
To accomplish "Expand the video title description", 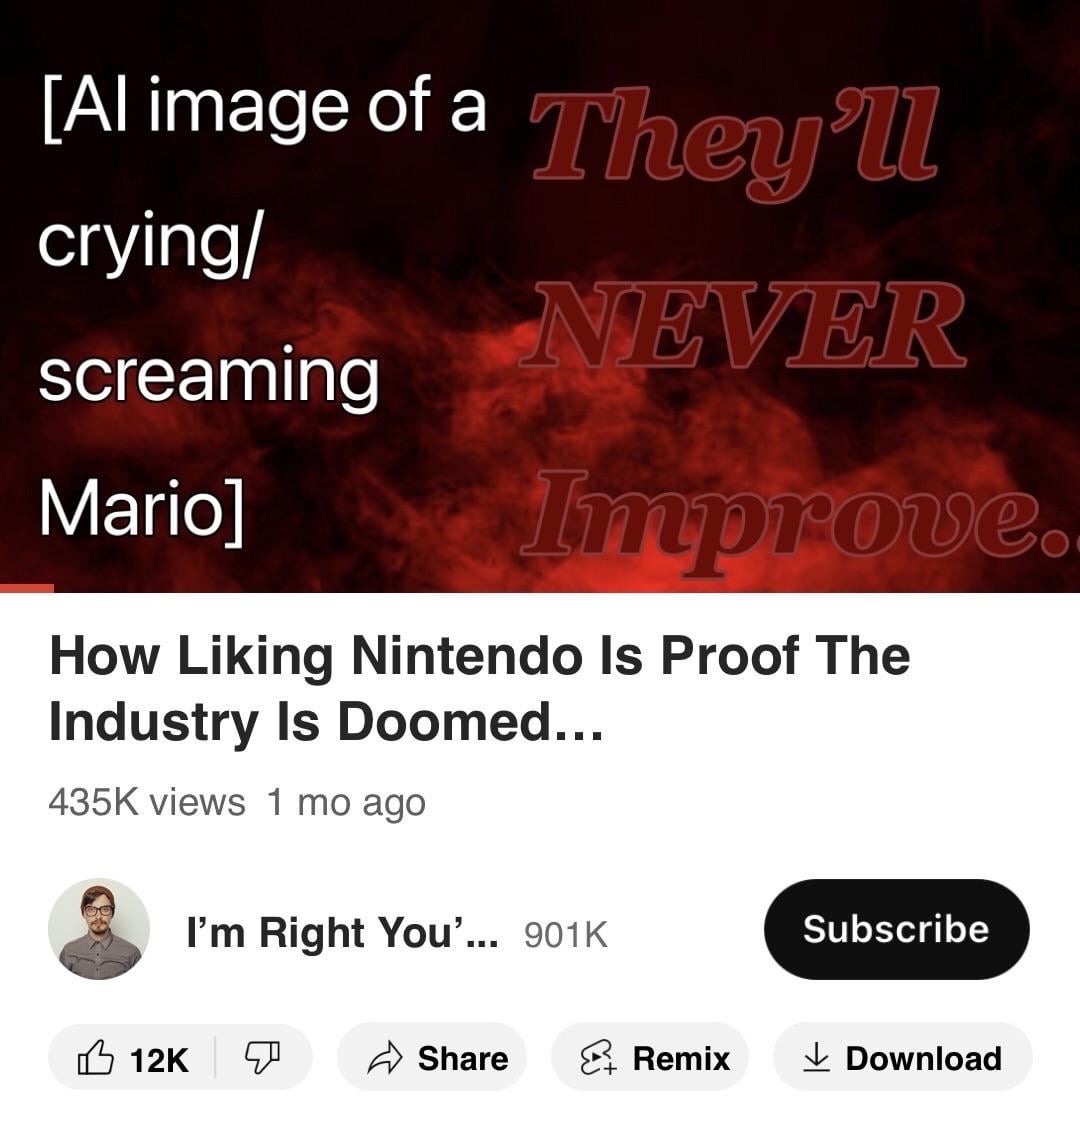I will 479,688.
